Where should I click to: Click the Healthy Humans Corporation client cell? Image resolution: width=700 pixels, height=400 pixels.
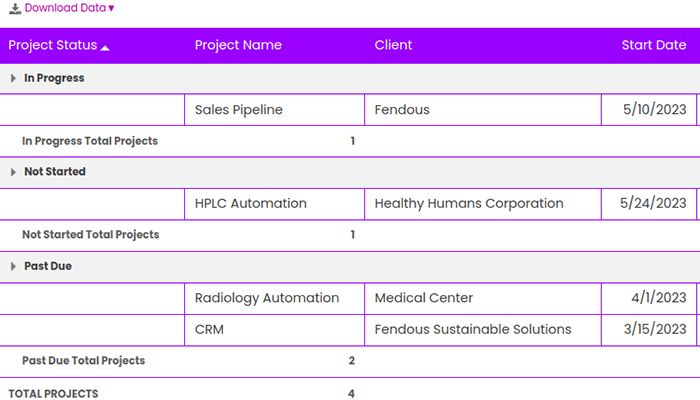pyautogui.click(x=469, y=203)
